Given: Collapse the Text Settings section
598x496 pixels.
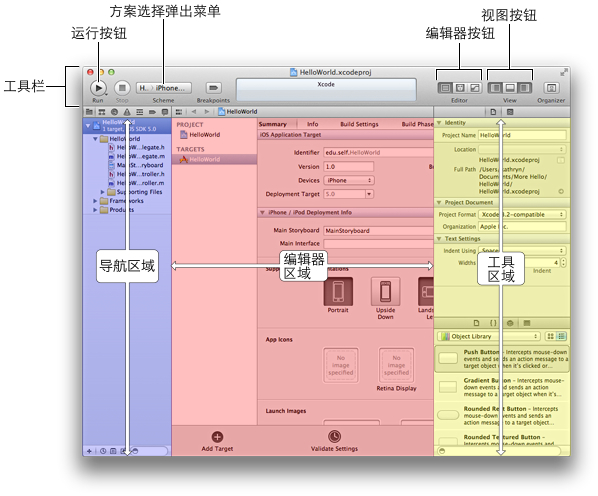Looking at the screenshot, I should tap(439, 239).
